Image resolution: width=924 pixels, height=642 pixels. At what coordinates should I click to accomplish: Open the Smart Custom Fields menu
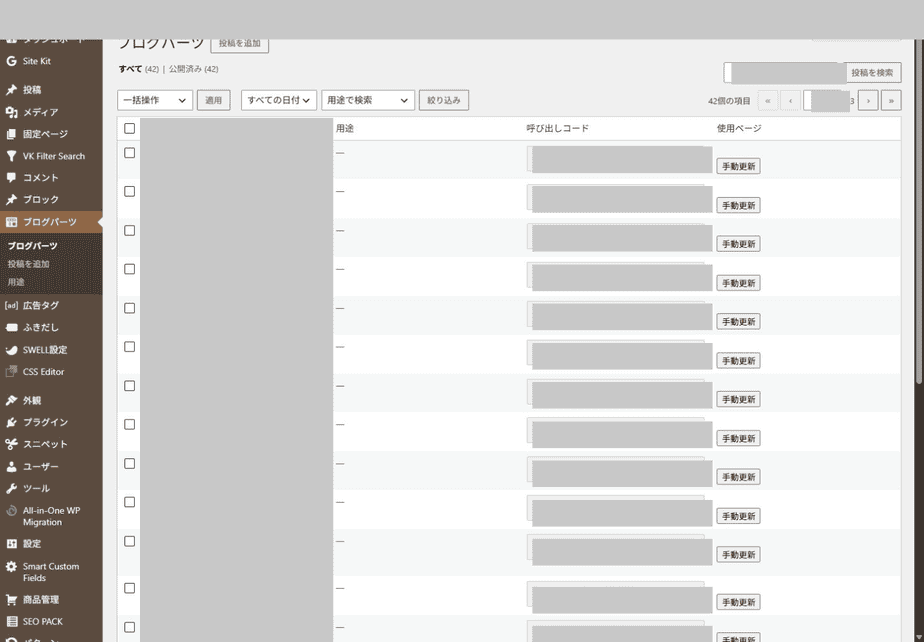pyautogui.click(x=51, y=572)
